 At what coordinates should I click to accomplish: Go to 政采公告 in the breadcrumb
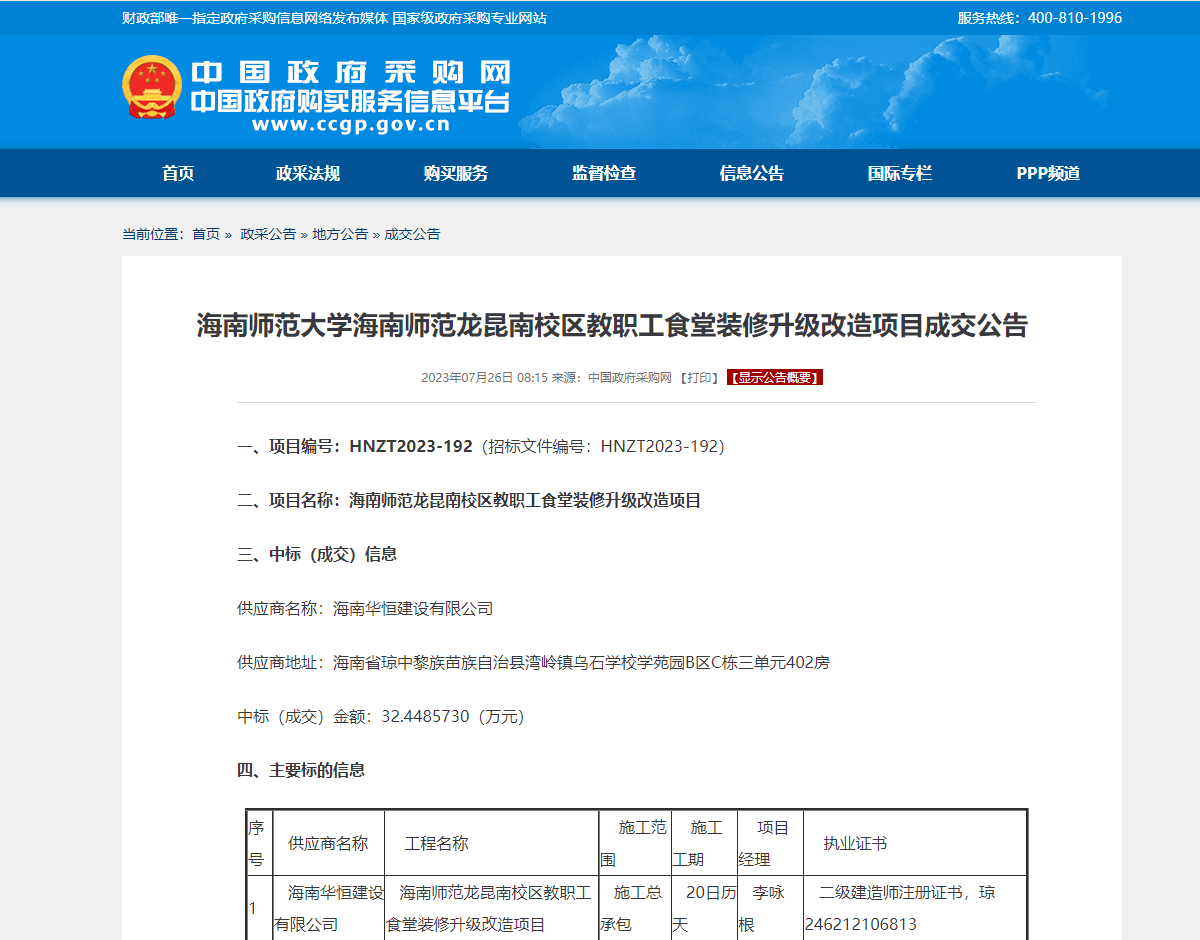[268, 234]
